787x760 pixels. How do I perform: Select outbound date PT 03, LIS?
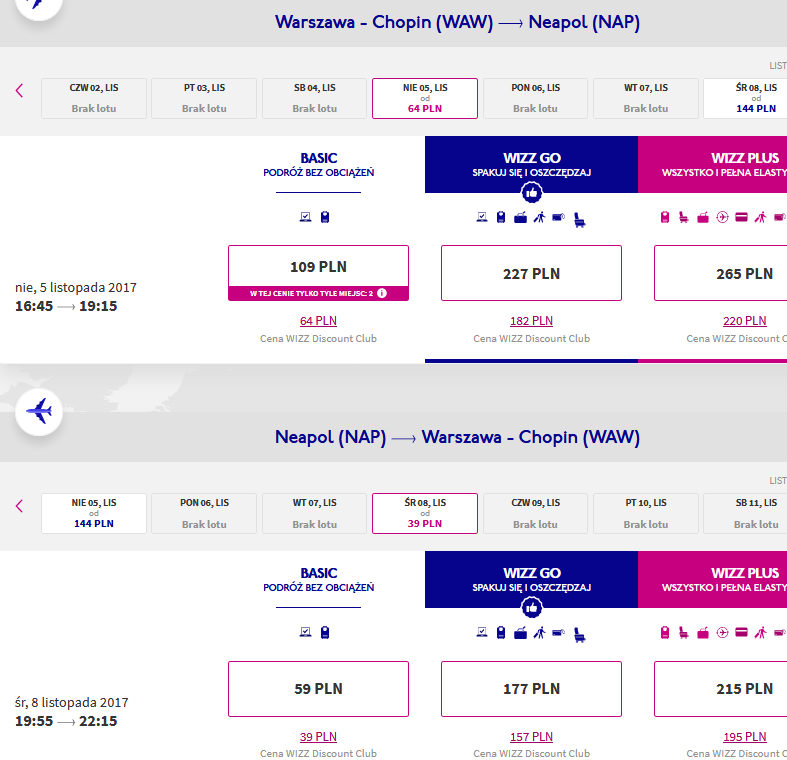[x=204, y=98]
